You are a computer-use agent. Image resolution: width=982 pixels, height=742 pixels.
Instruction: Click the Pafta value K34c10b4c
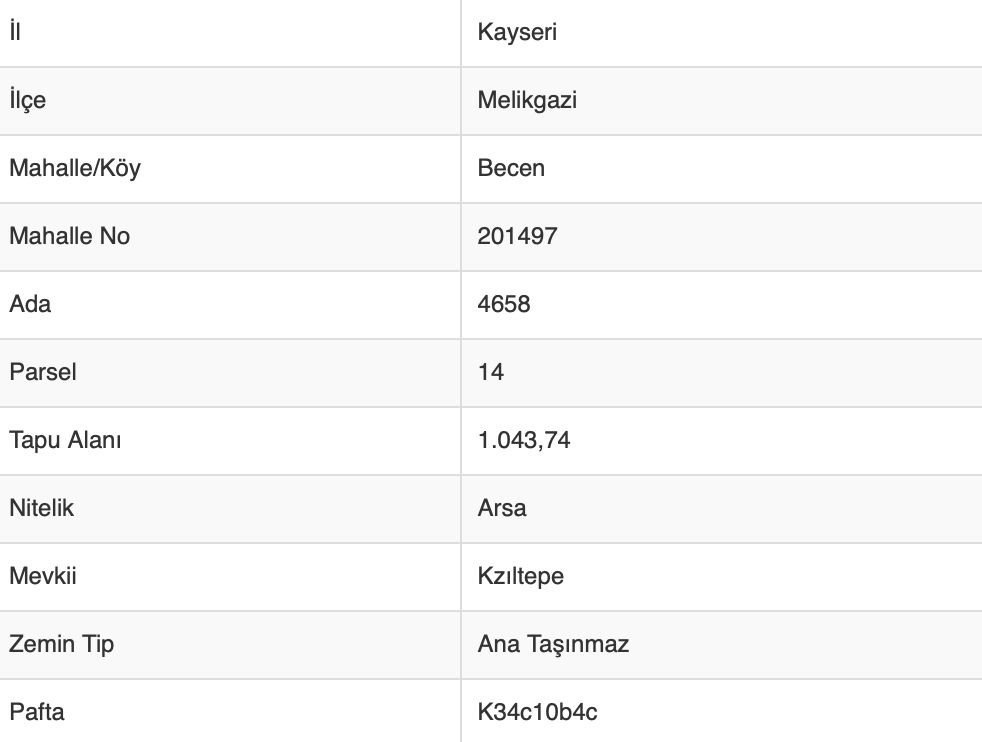coord(537,712)
